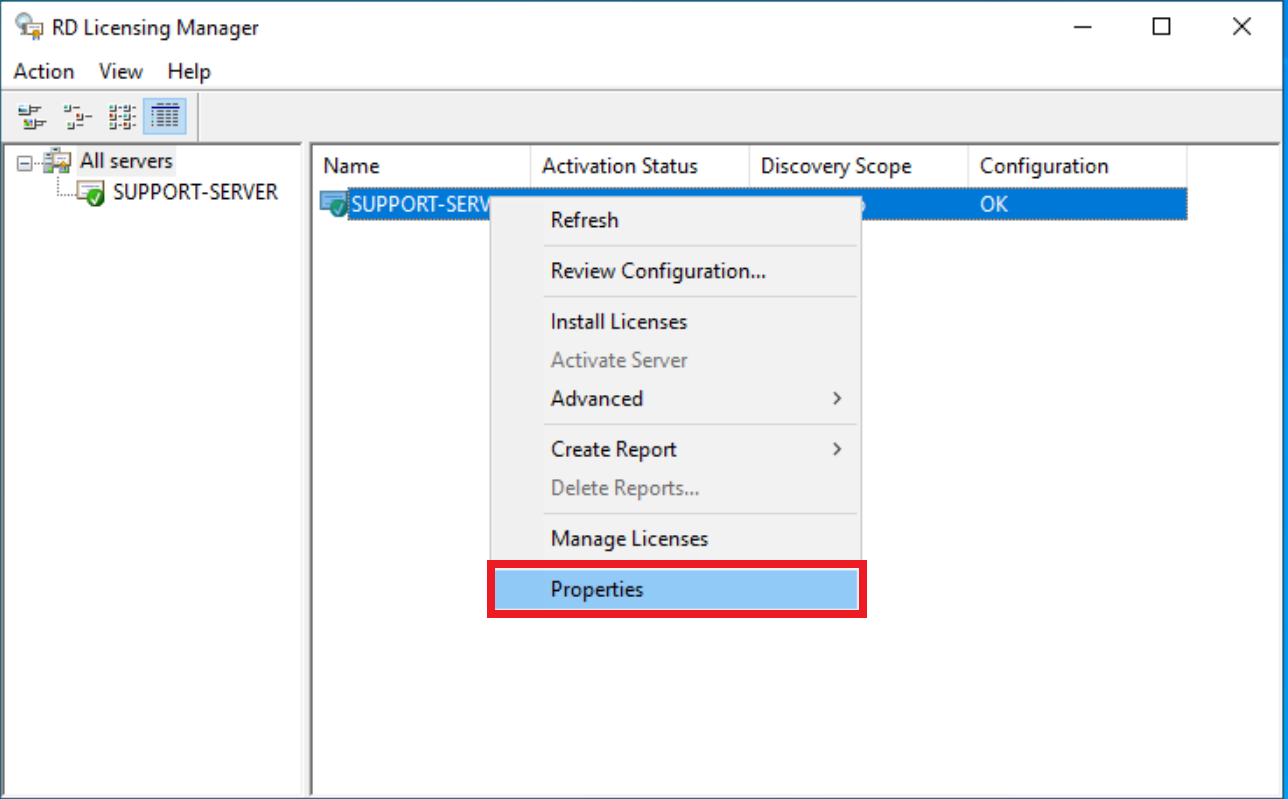Open Create Report in the context menu
Screen dimensions: 1288x799
pyautogui.click(x=676, y=449)
